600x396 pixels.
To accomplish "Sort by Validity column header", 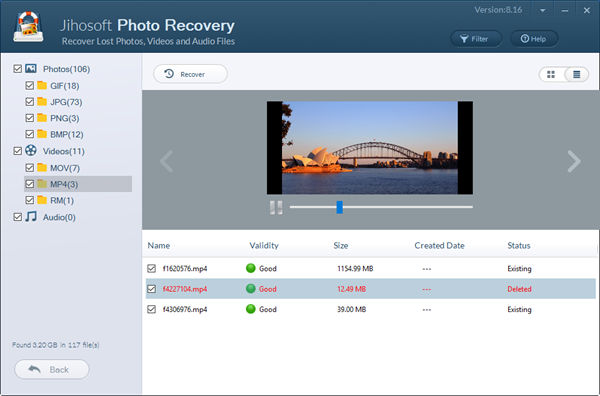I will (x=264, y=246).
